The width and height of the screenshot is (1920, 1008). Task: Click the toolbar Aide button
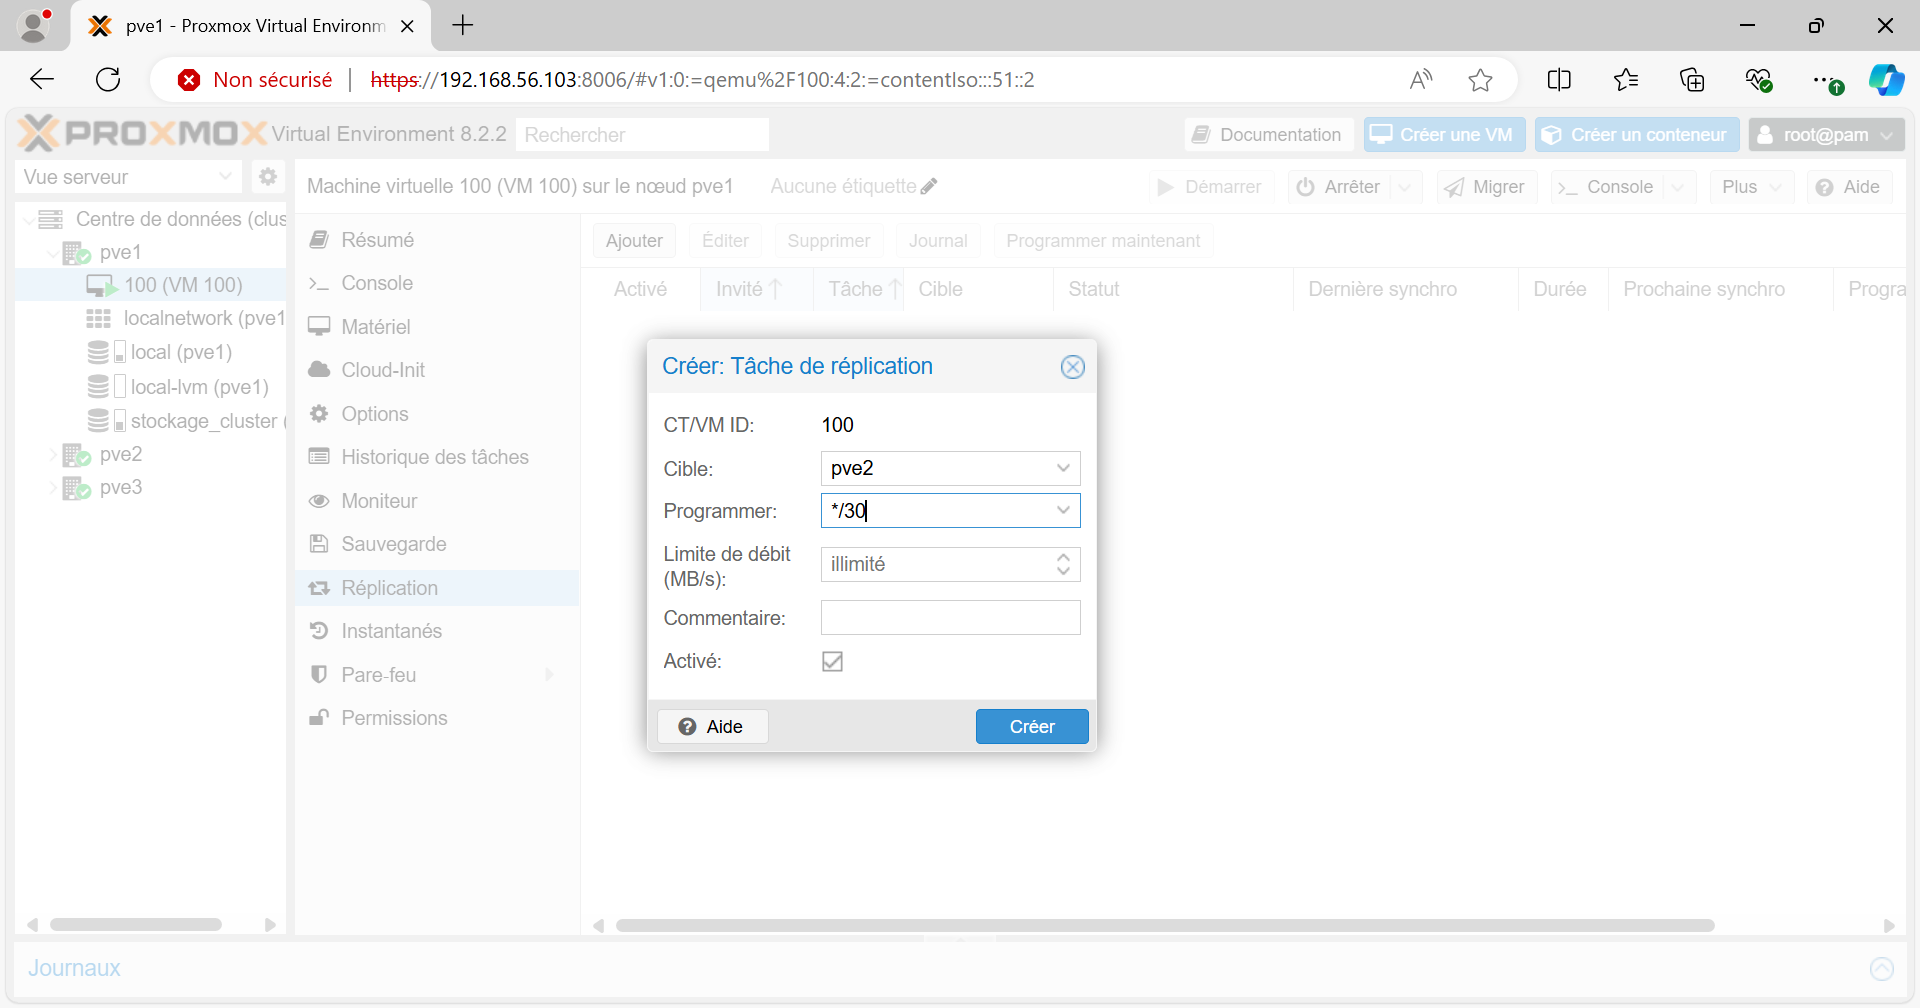[x=1849, y=187]
